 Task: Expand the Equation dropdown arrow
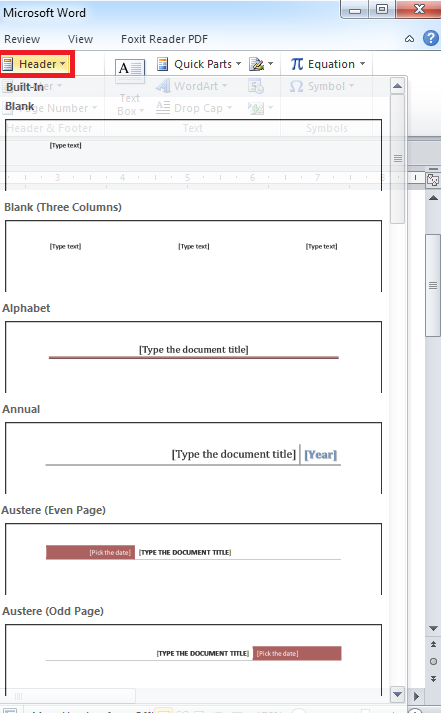[363, 64]
